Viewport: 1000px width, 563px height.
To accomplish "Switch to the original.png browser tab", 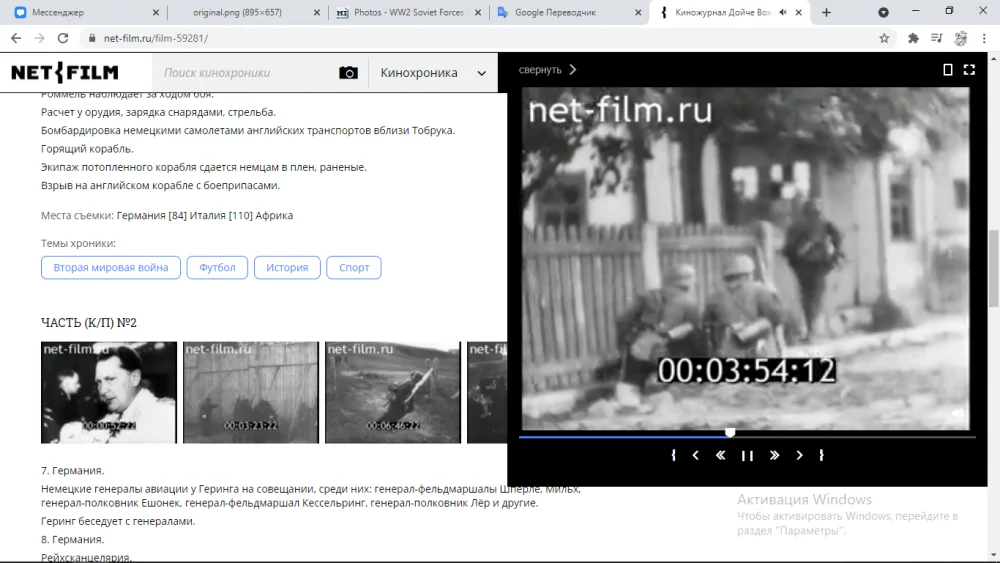I will 237,12.
